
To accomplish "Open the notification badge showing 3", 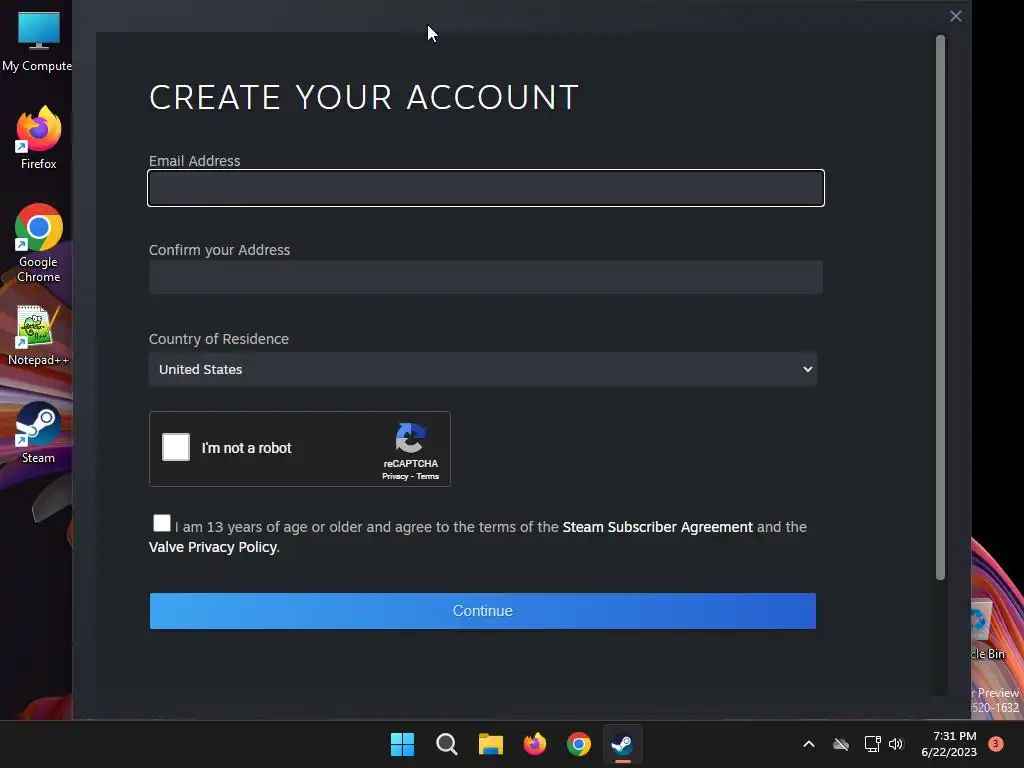I will 996,744.
